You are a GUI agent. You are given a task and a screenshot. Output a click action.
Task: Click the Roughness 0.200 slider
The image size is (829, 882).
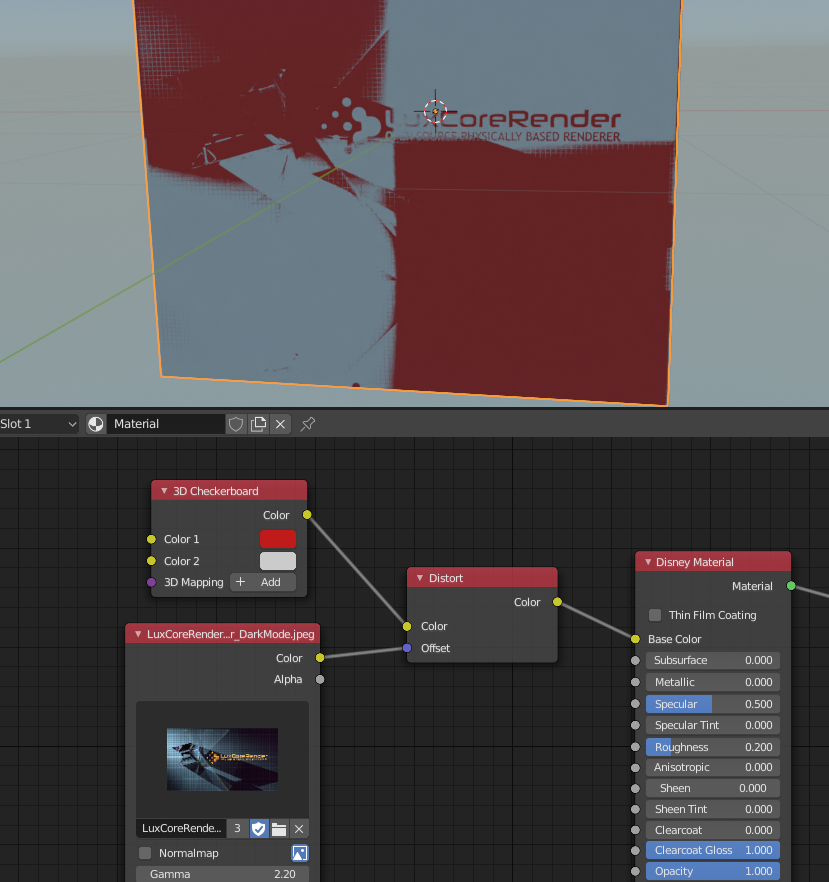[x=713, y=747]
